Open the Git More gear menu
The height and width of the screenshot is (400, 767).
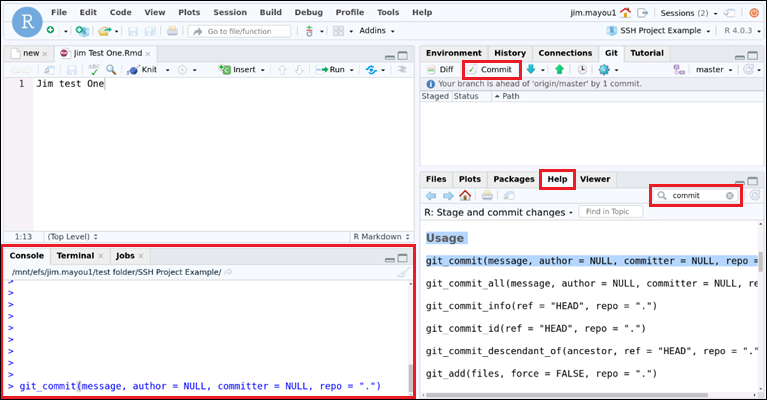coord(604,69)
